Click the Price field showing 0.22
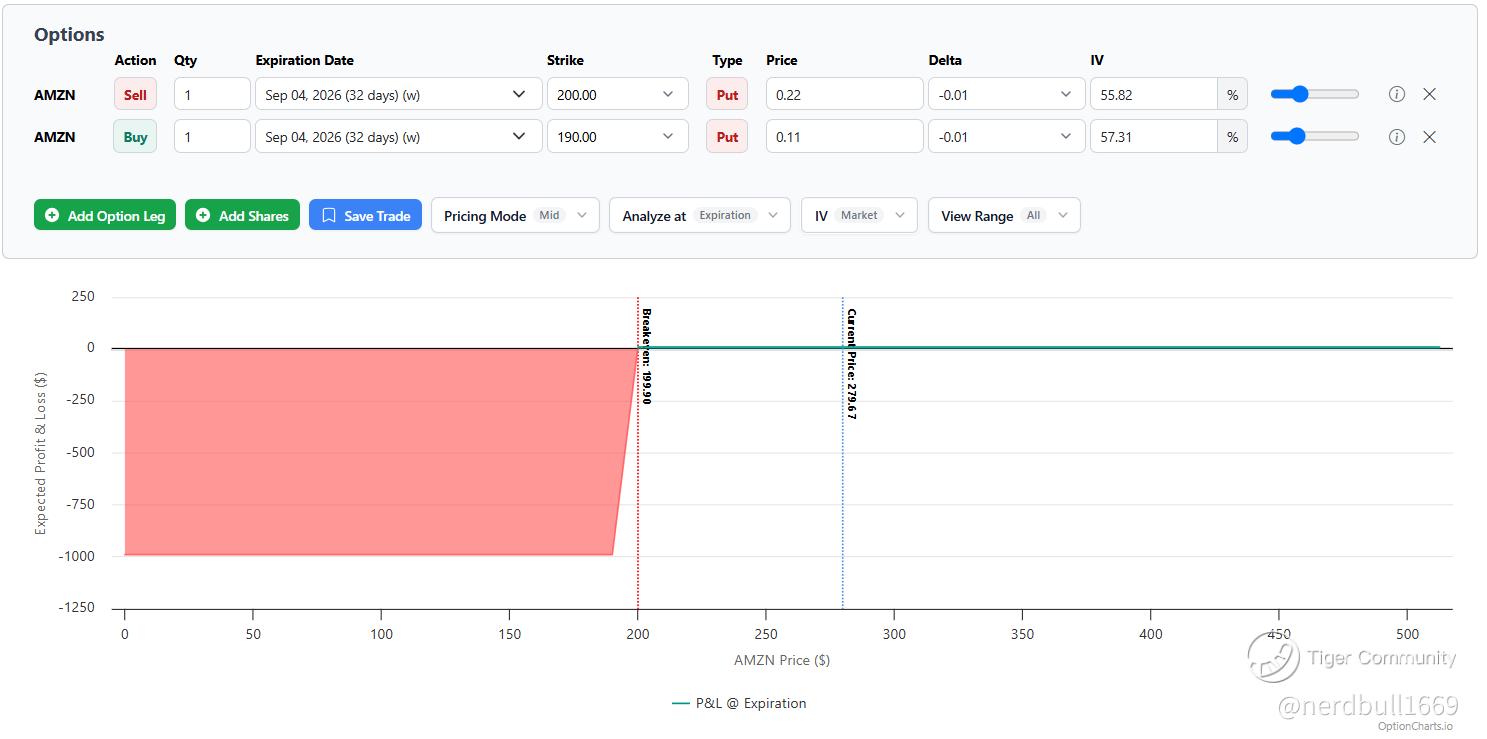The height and width of the screenshot is (739, 1487). click(845, 94)
